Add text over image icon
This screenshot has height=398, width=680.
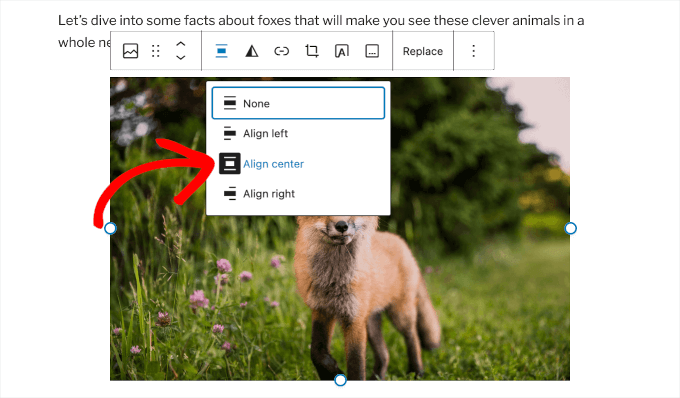point(342,51)
